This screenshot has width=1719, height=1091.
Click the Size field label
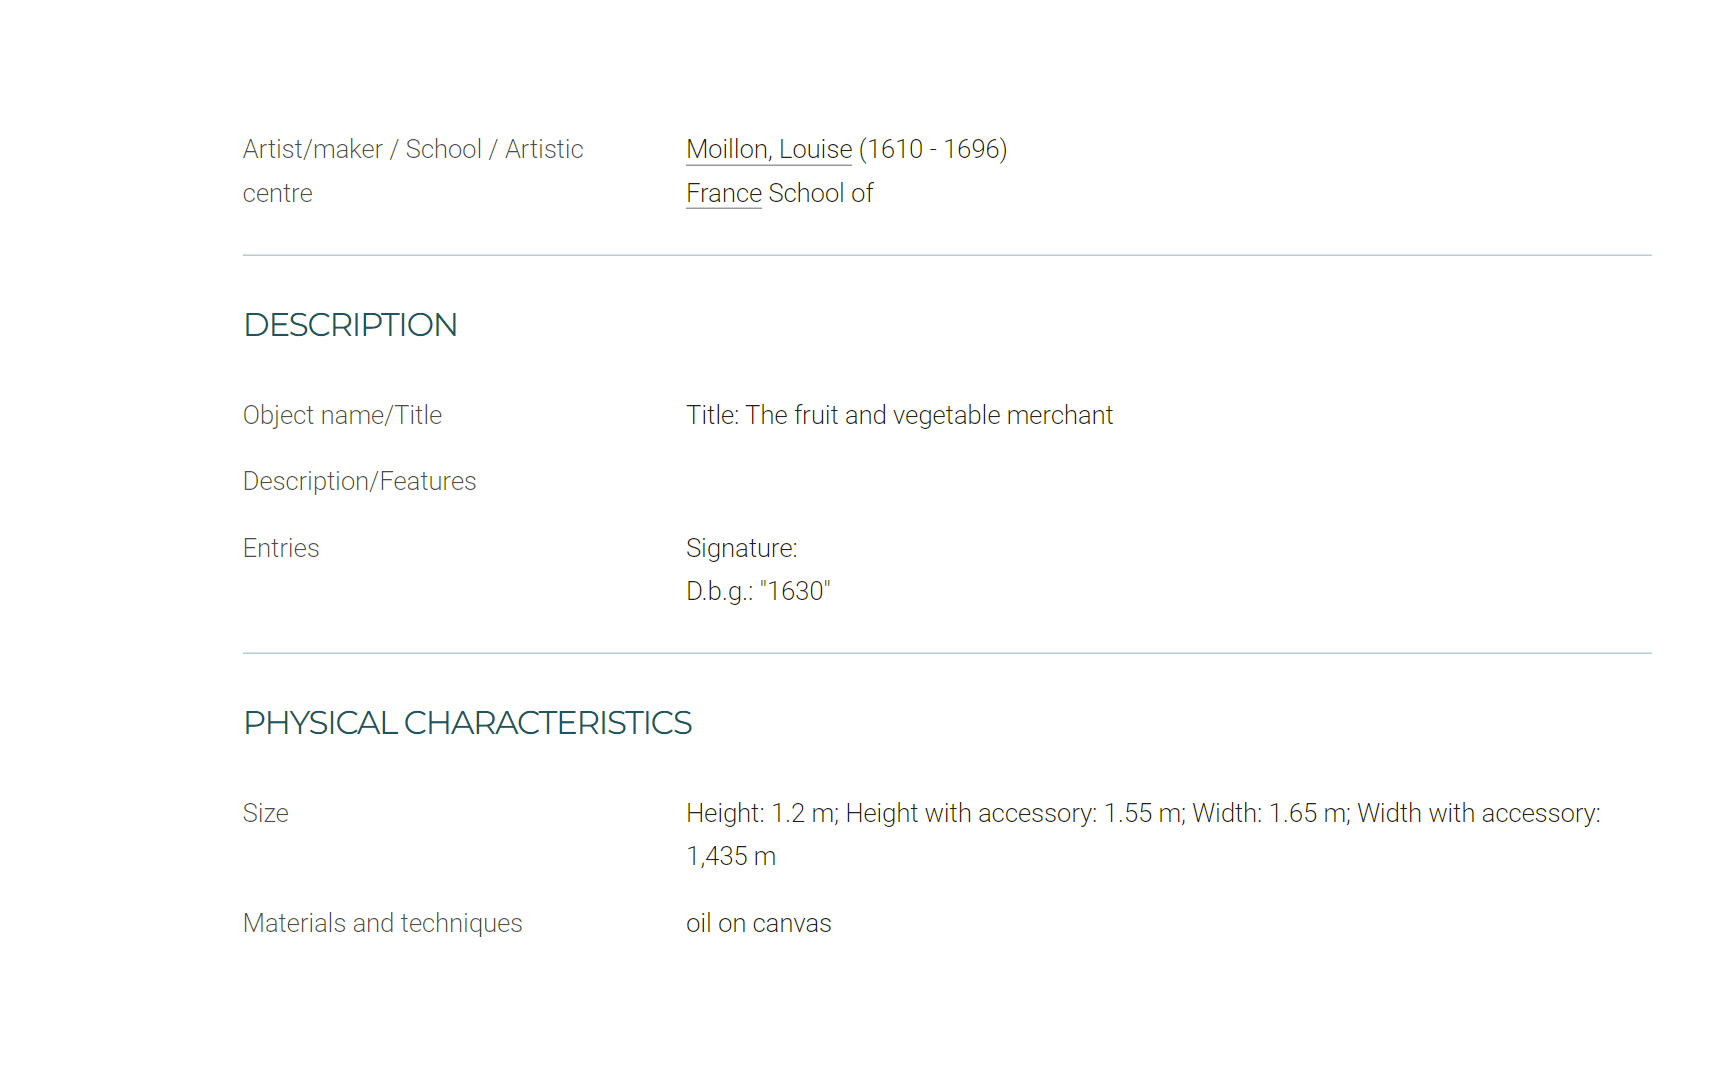[265, 813]
